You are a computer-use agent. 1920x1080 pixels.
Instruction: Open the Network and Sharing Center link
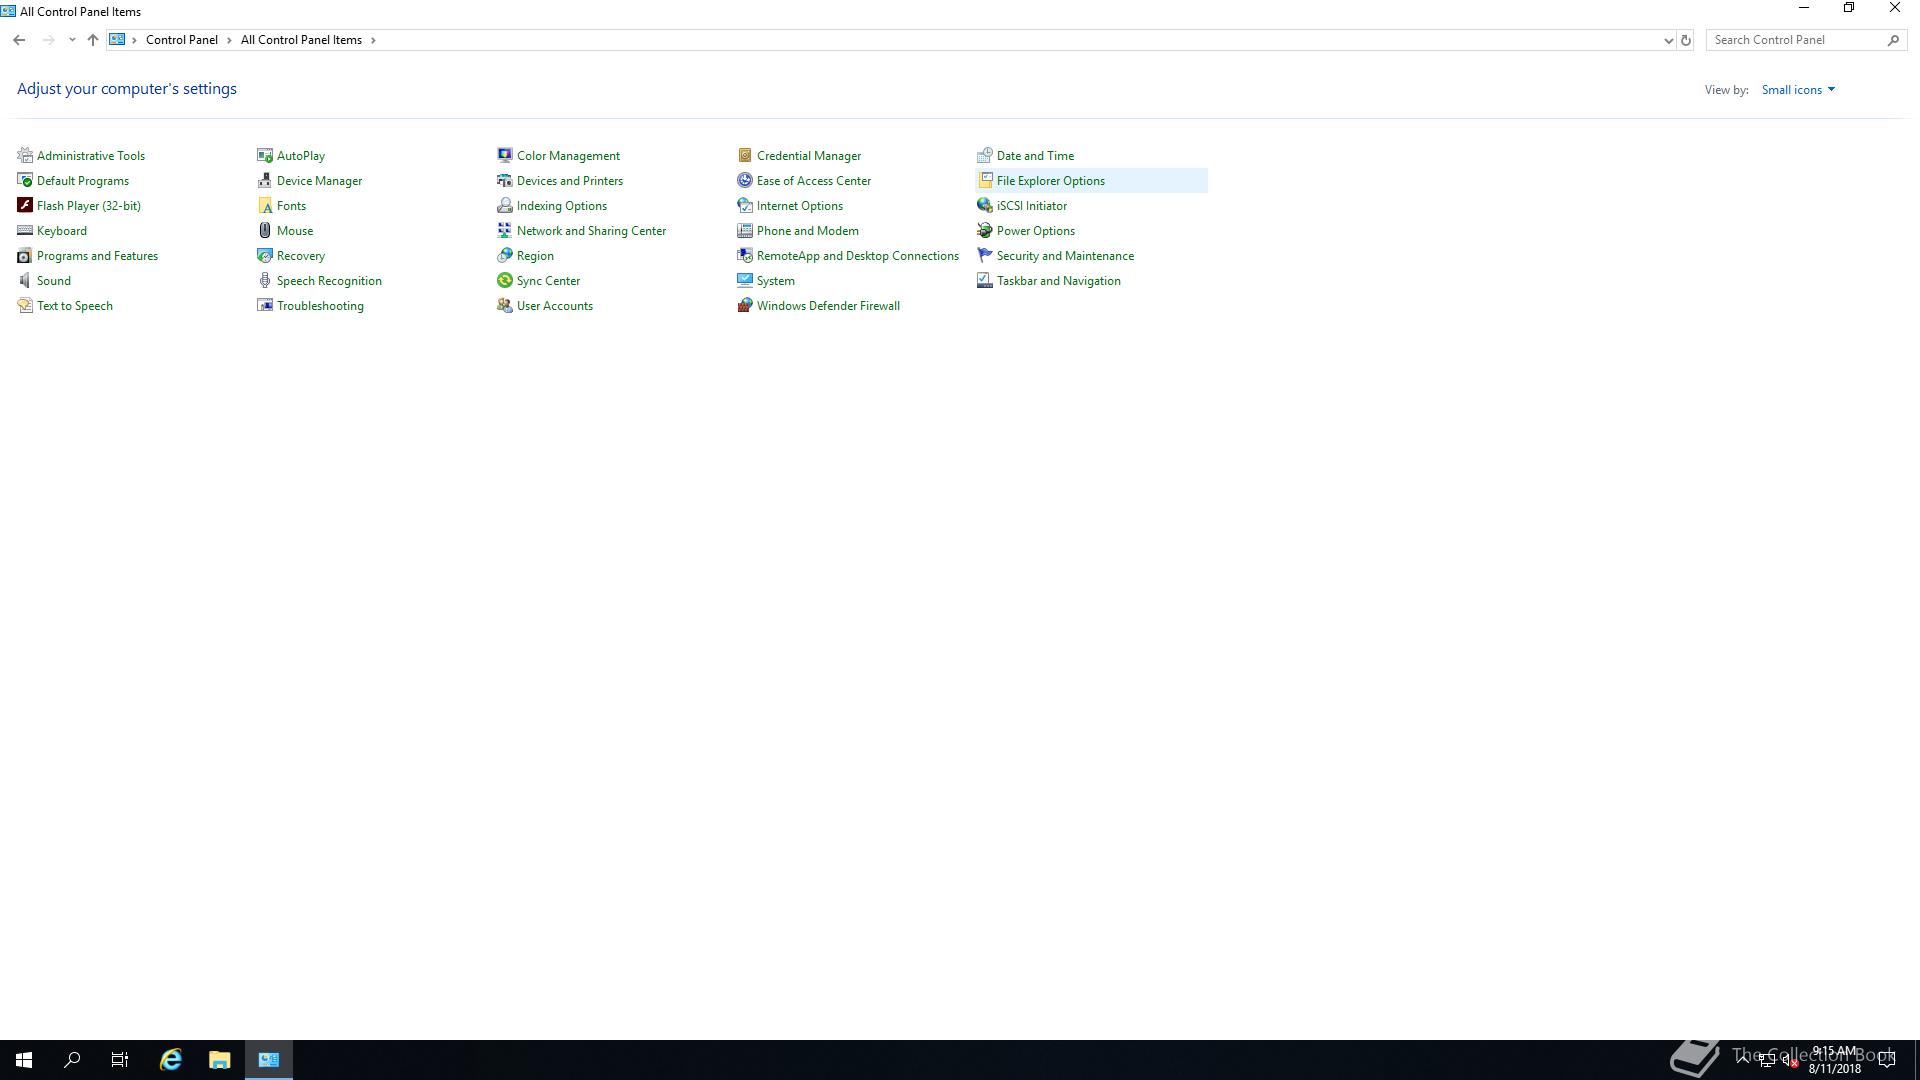591,230
